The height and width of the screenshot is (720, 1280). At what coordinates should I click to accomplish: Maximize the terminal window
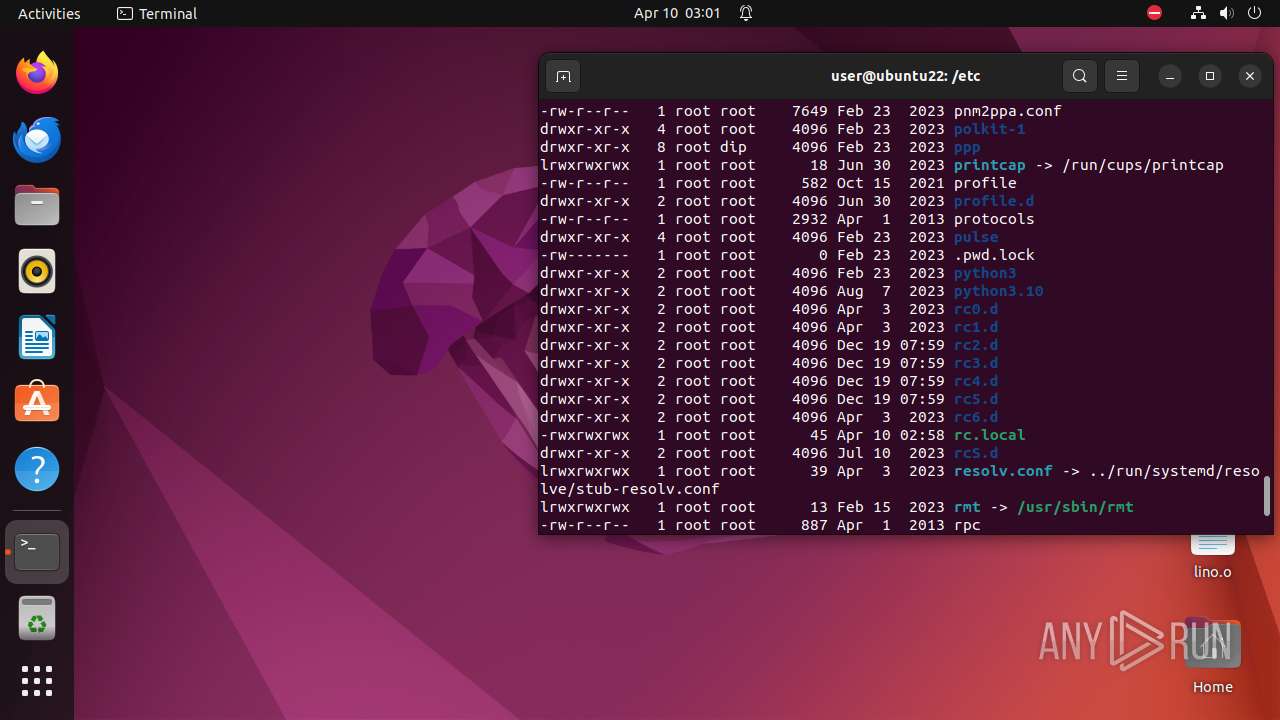click(x=1209, y=76)
